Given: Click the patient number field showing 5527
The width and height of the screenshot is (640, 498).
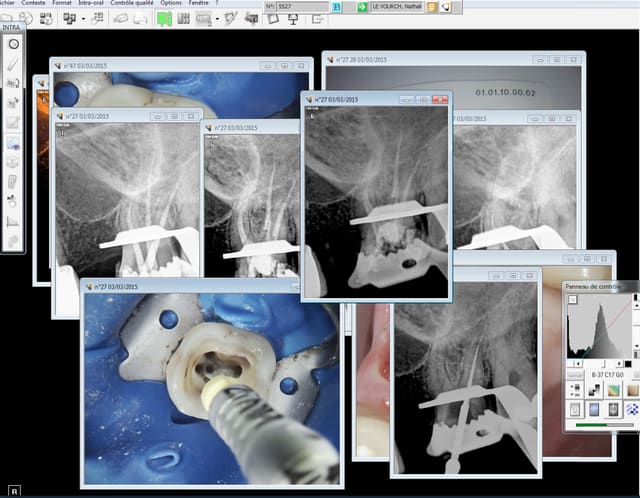Looking at the screenshot, I should coord(303,7).
